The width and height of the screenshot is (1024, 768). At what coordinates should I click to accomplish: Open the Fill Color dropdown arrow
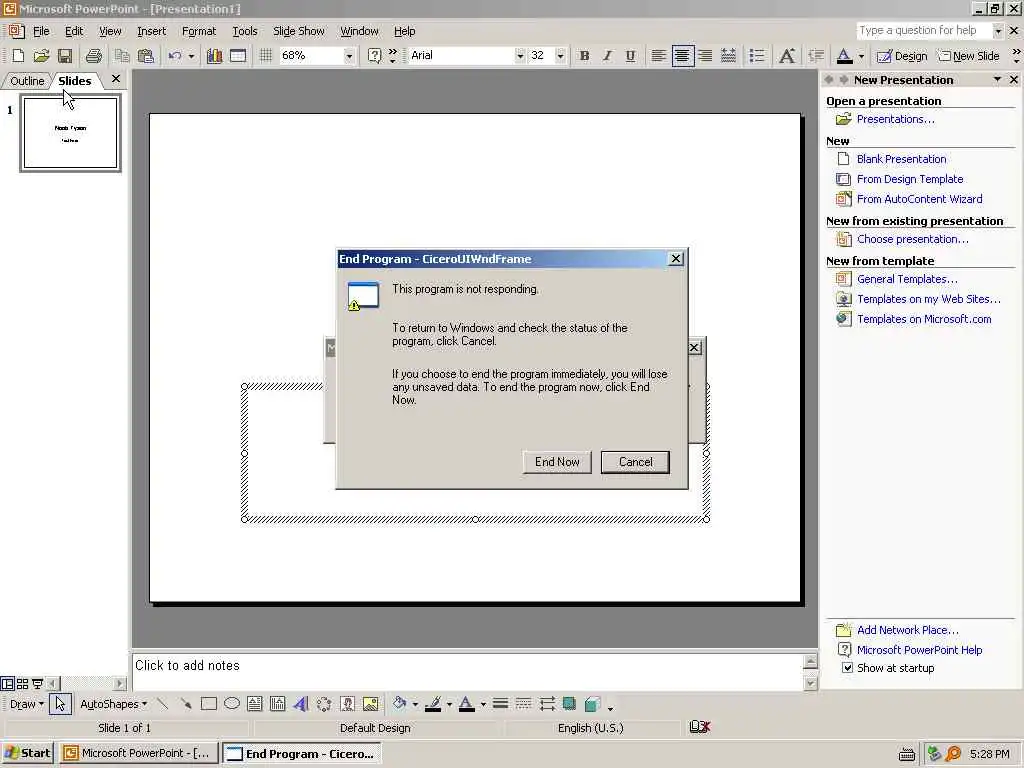click(415, 704)
